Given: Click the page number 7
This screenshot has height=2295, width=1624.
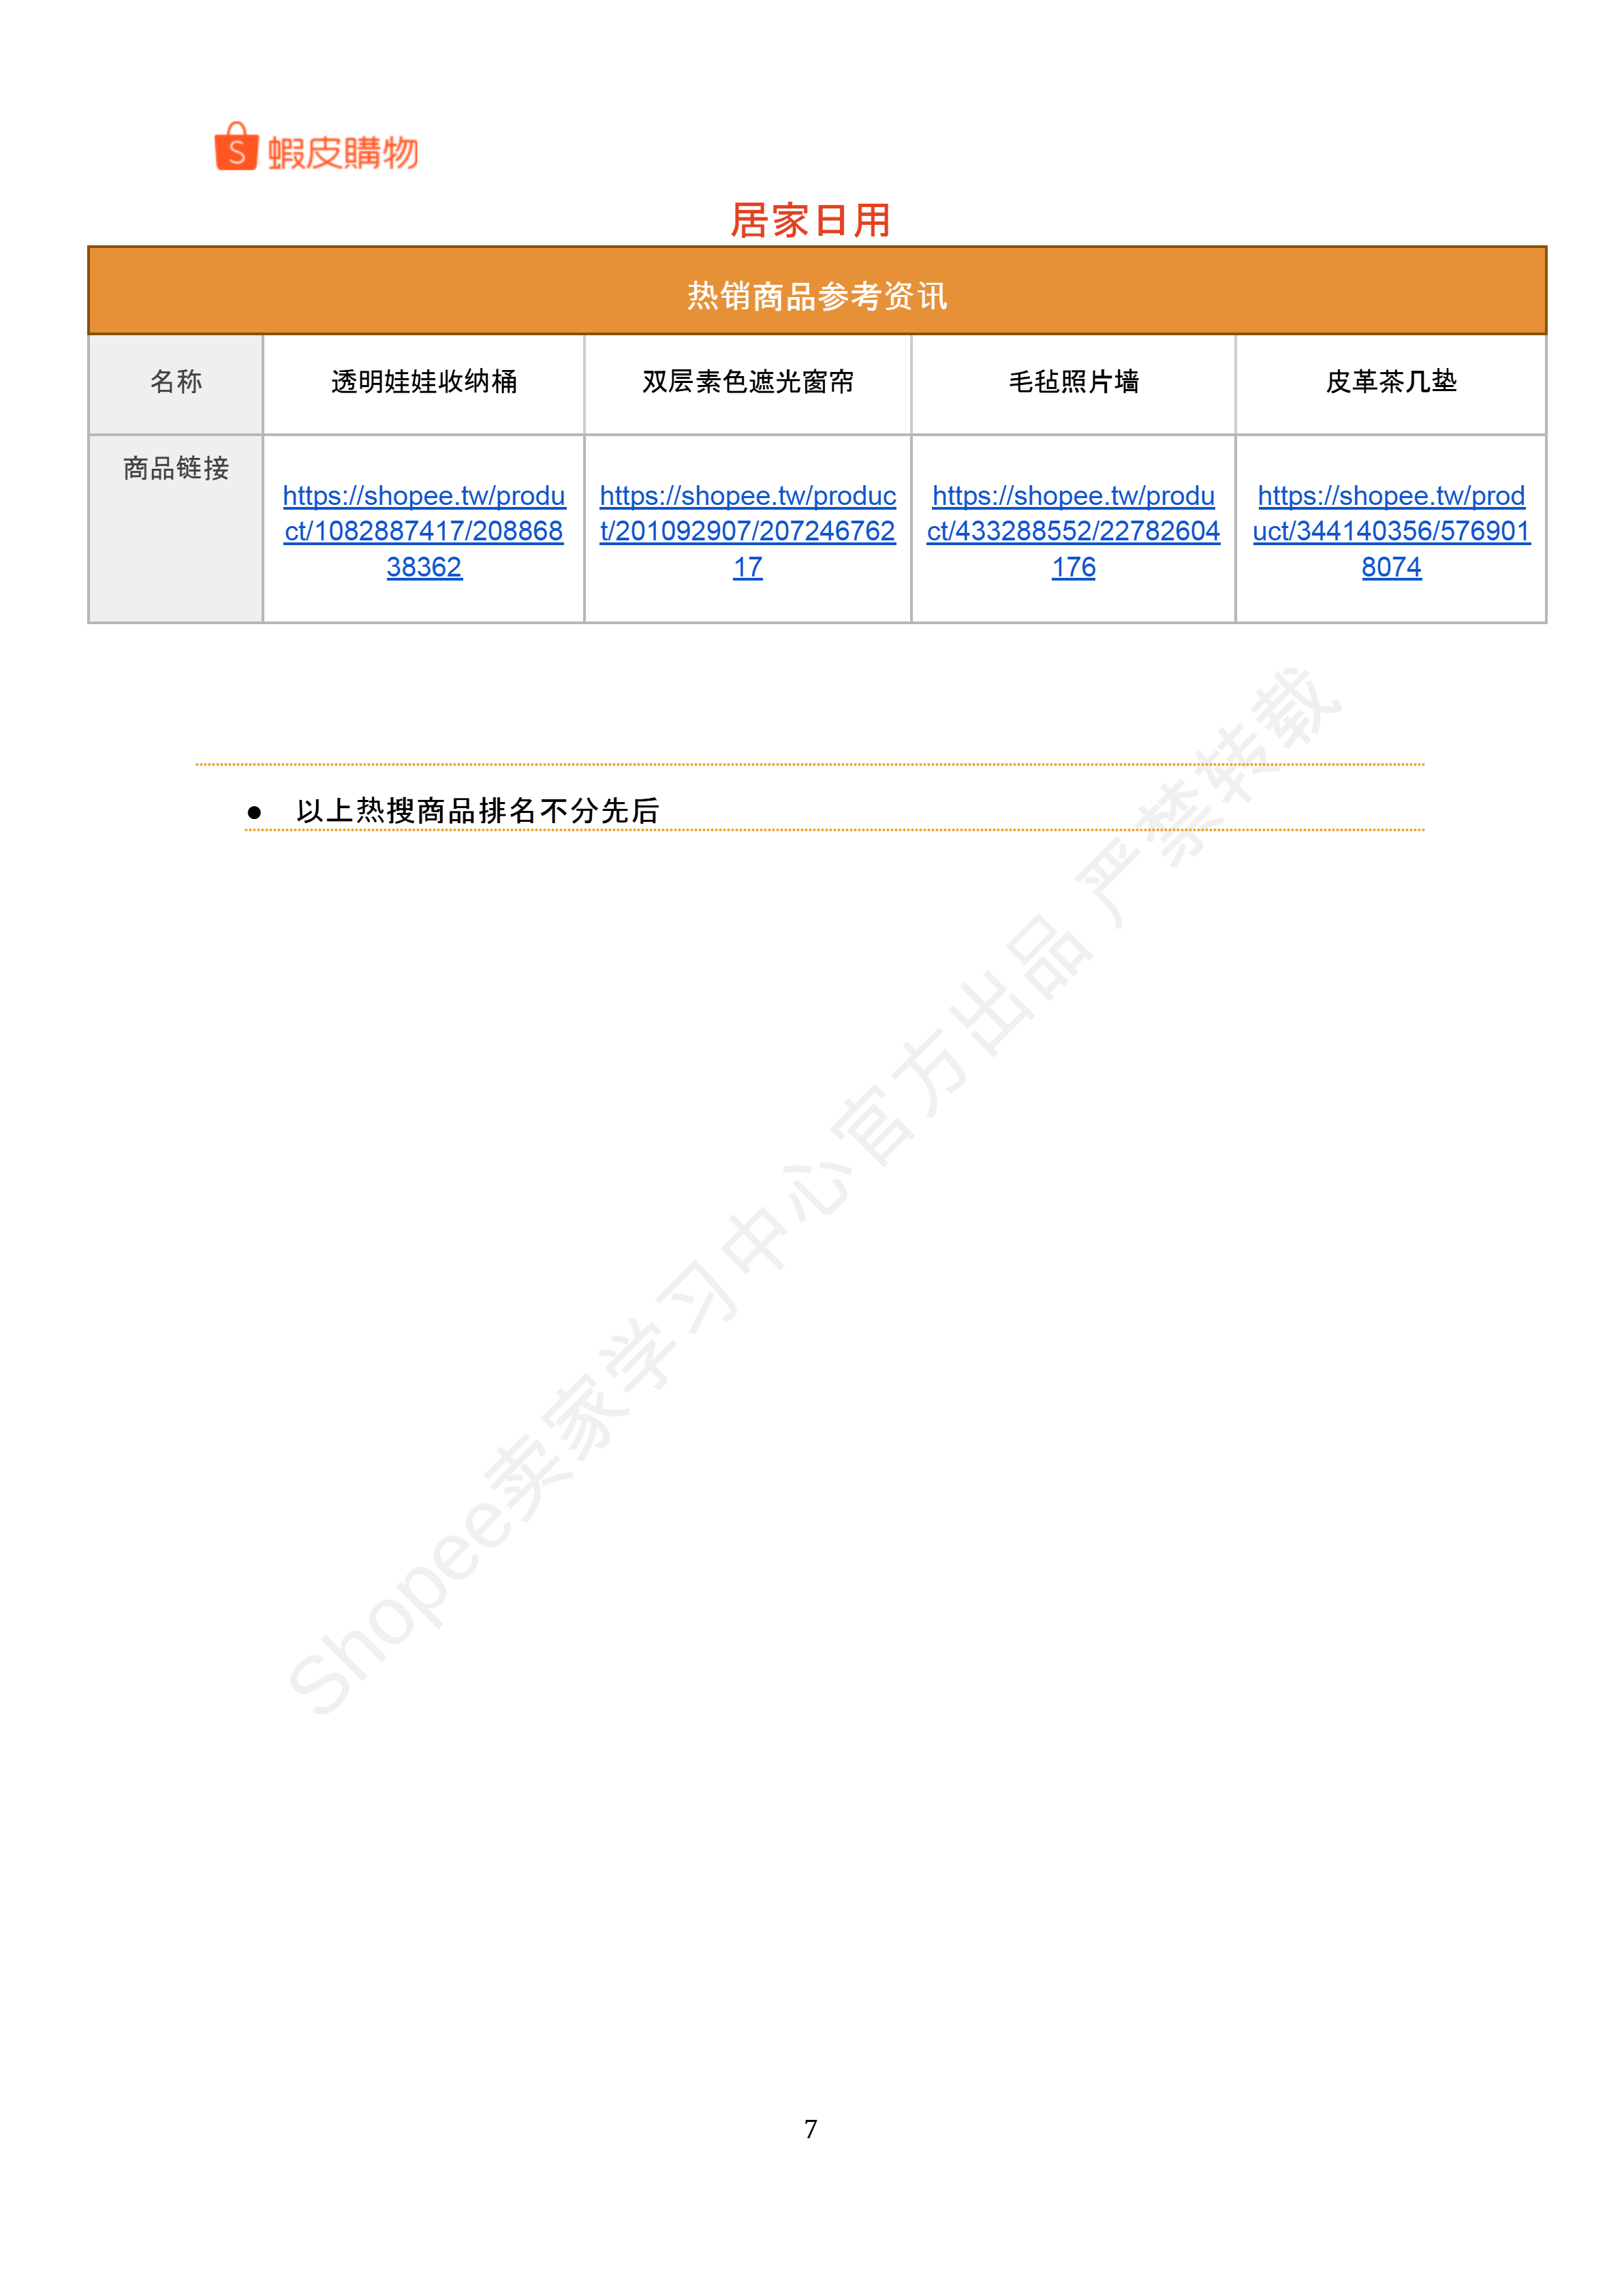Looking at the screenshot, I should tap(811, 2129).
